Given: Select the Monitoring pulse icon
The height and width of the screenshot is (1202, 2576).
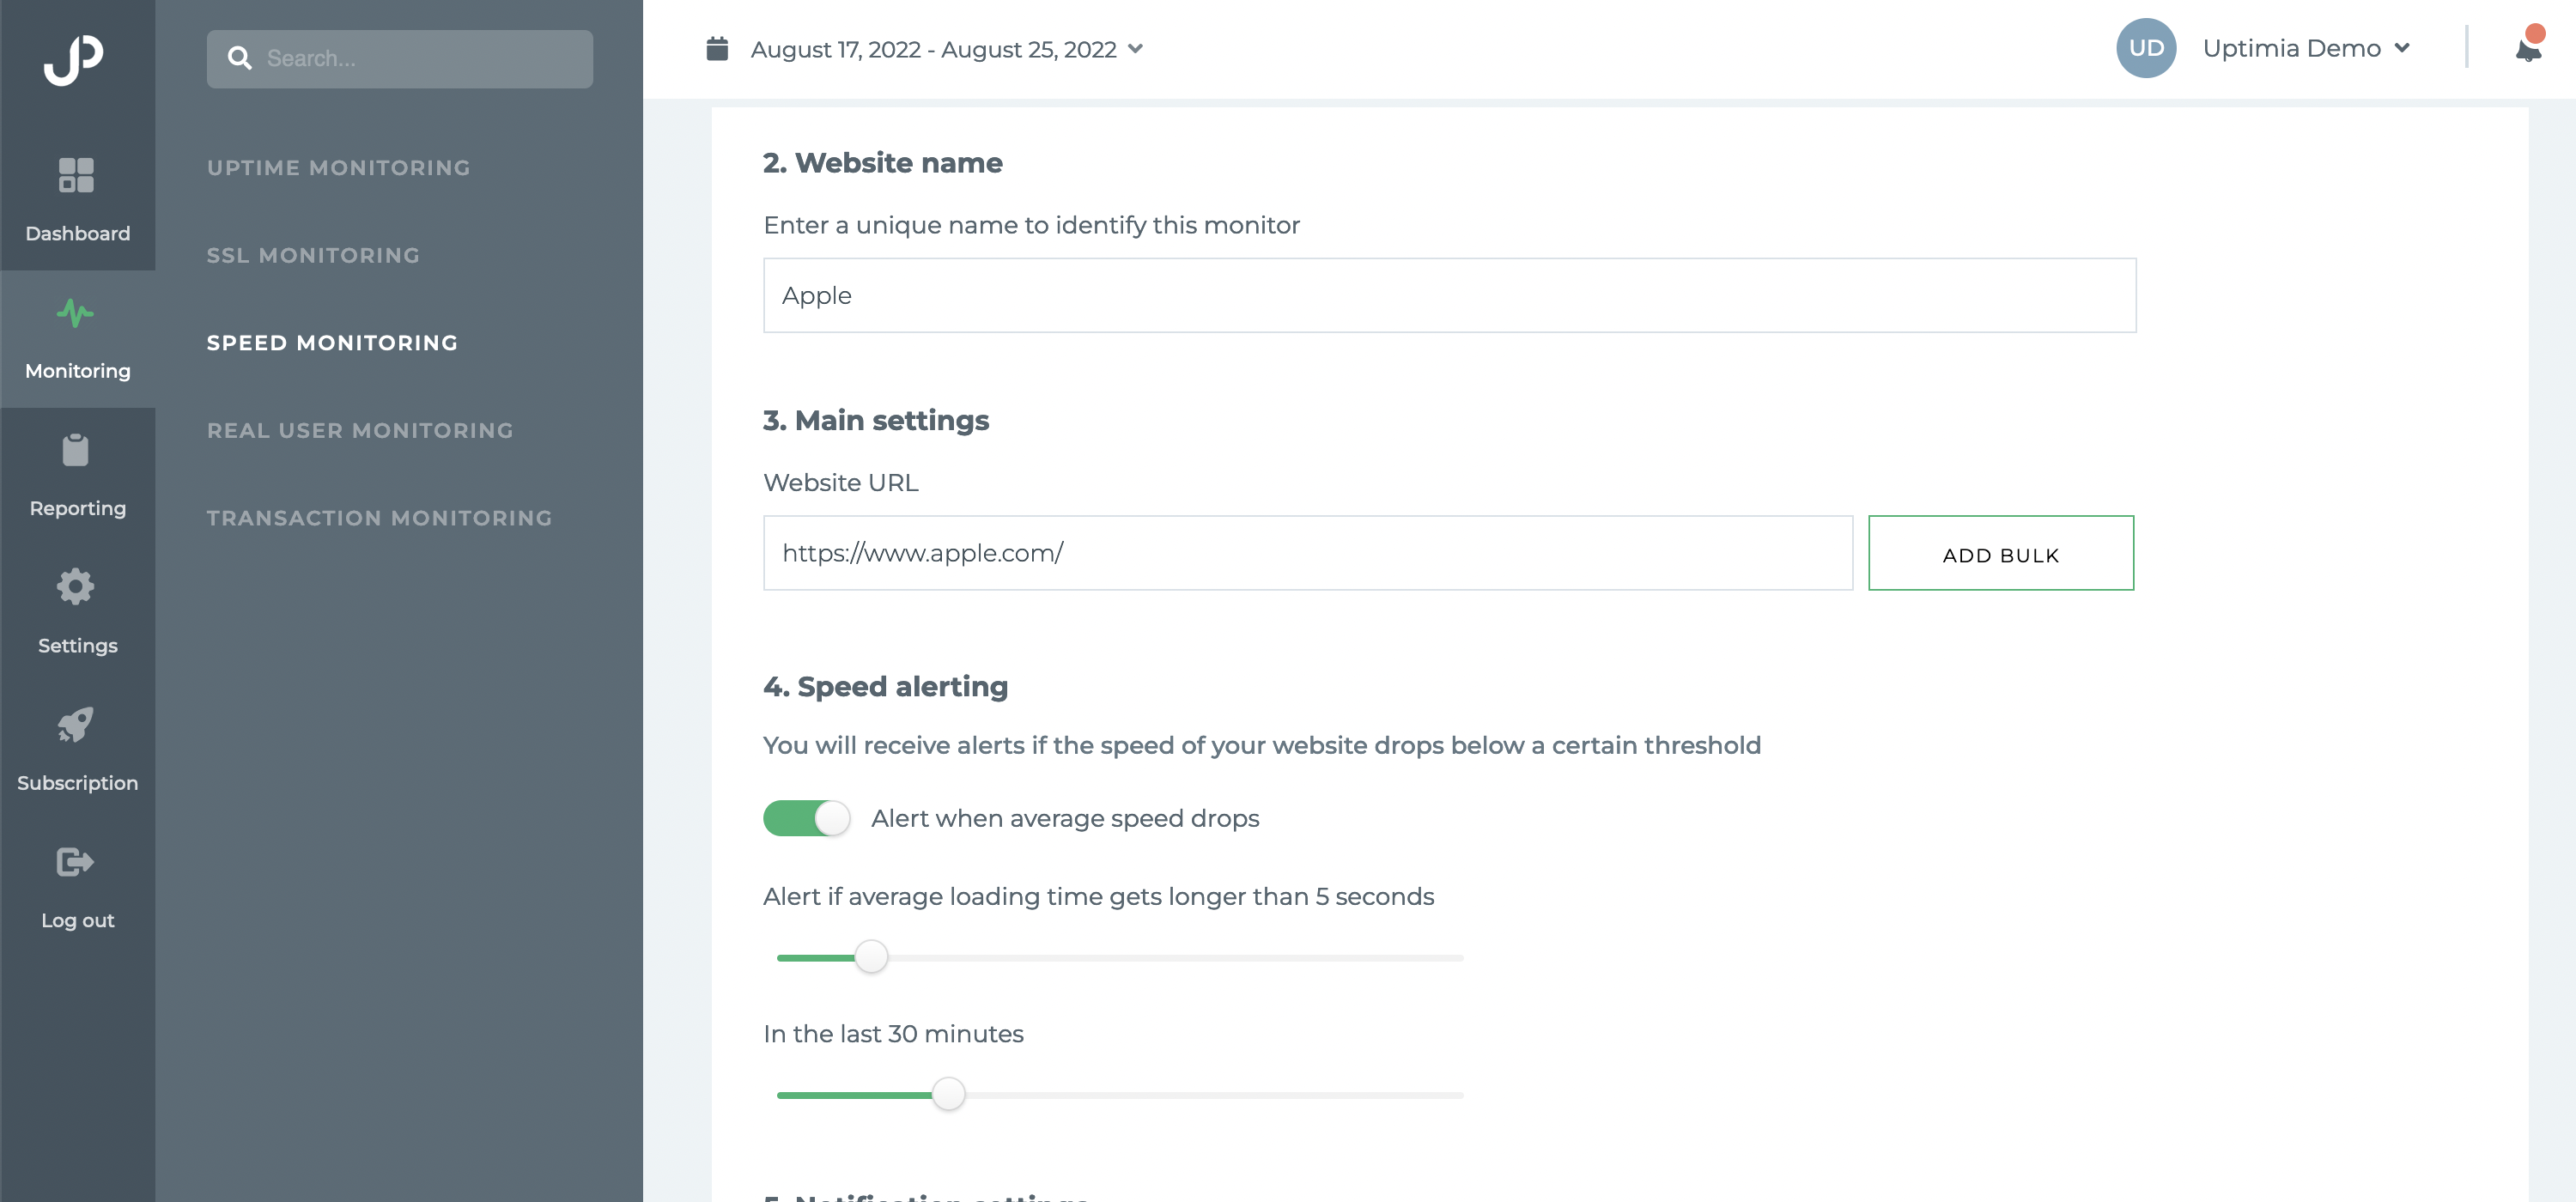Looking at the screenshot, I should click(x=76, y=313).
